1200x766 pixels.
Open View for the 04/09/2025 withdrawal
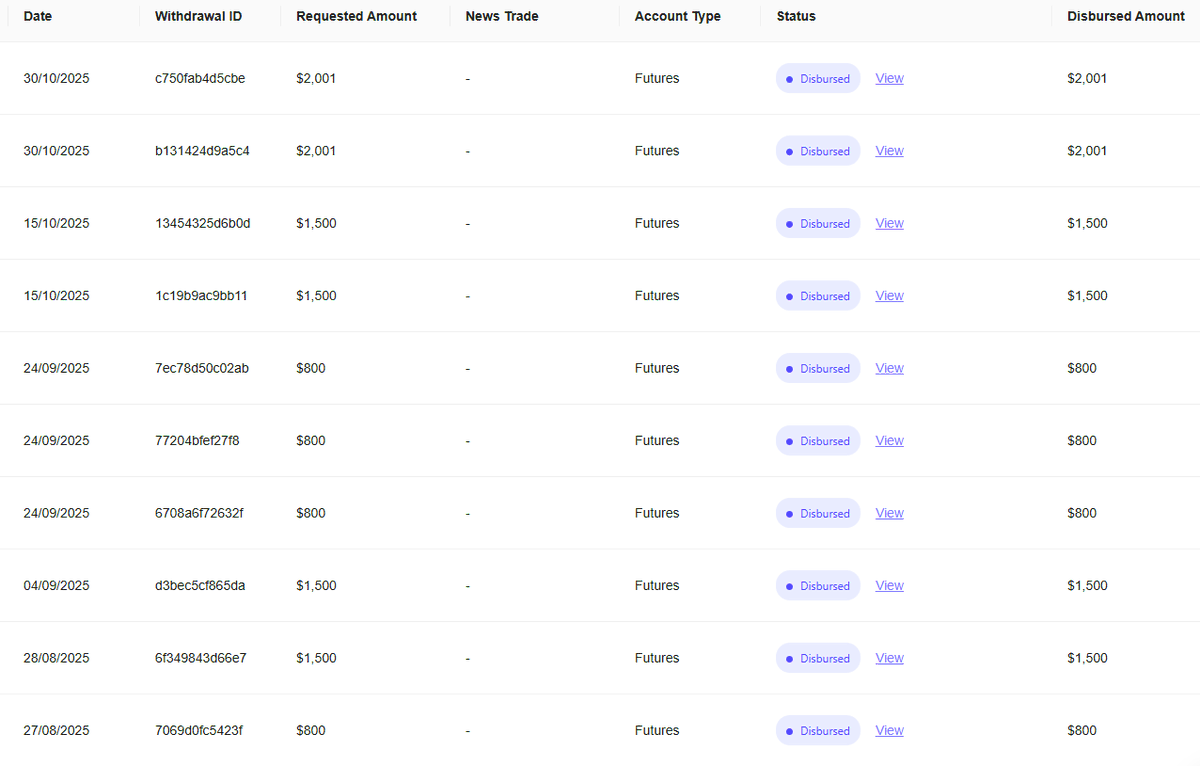pos(889,585)
